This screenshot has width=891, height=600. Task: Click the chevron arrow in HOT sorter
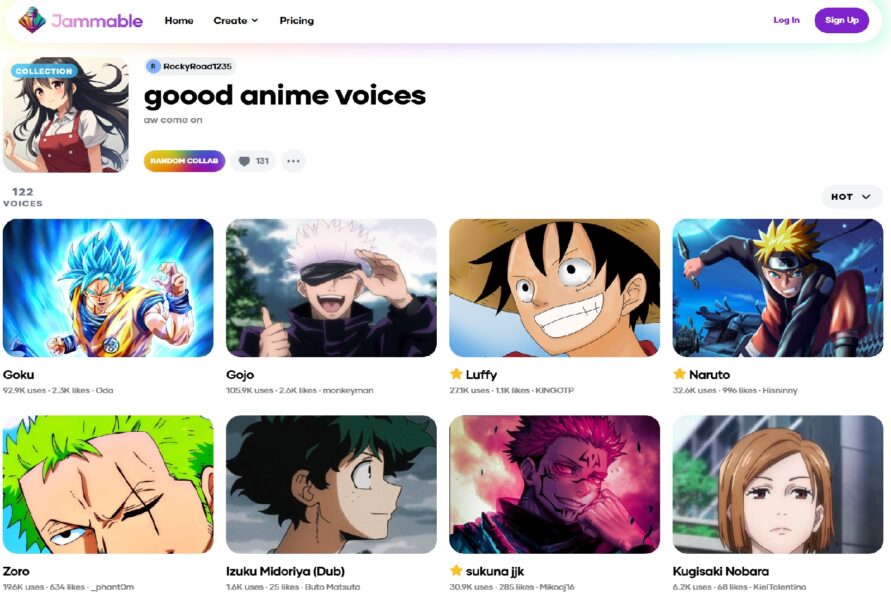click(x=866, y=197)
